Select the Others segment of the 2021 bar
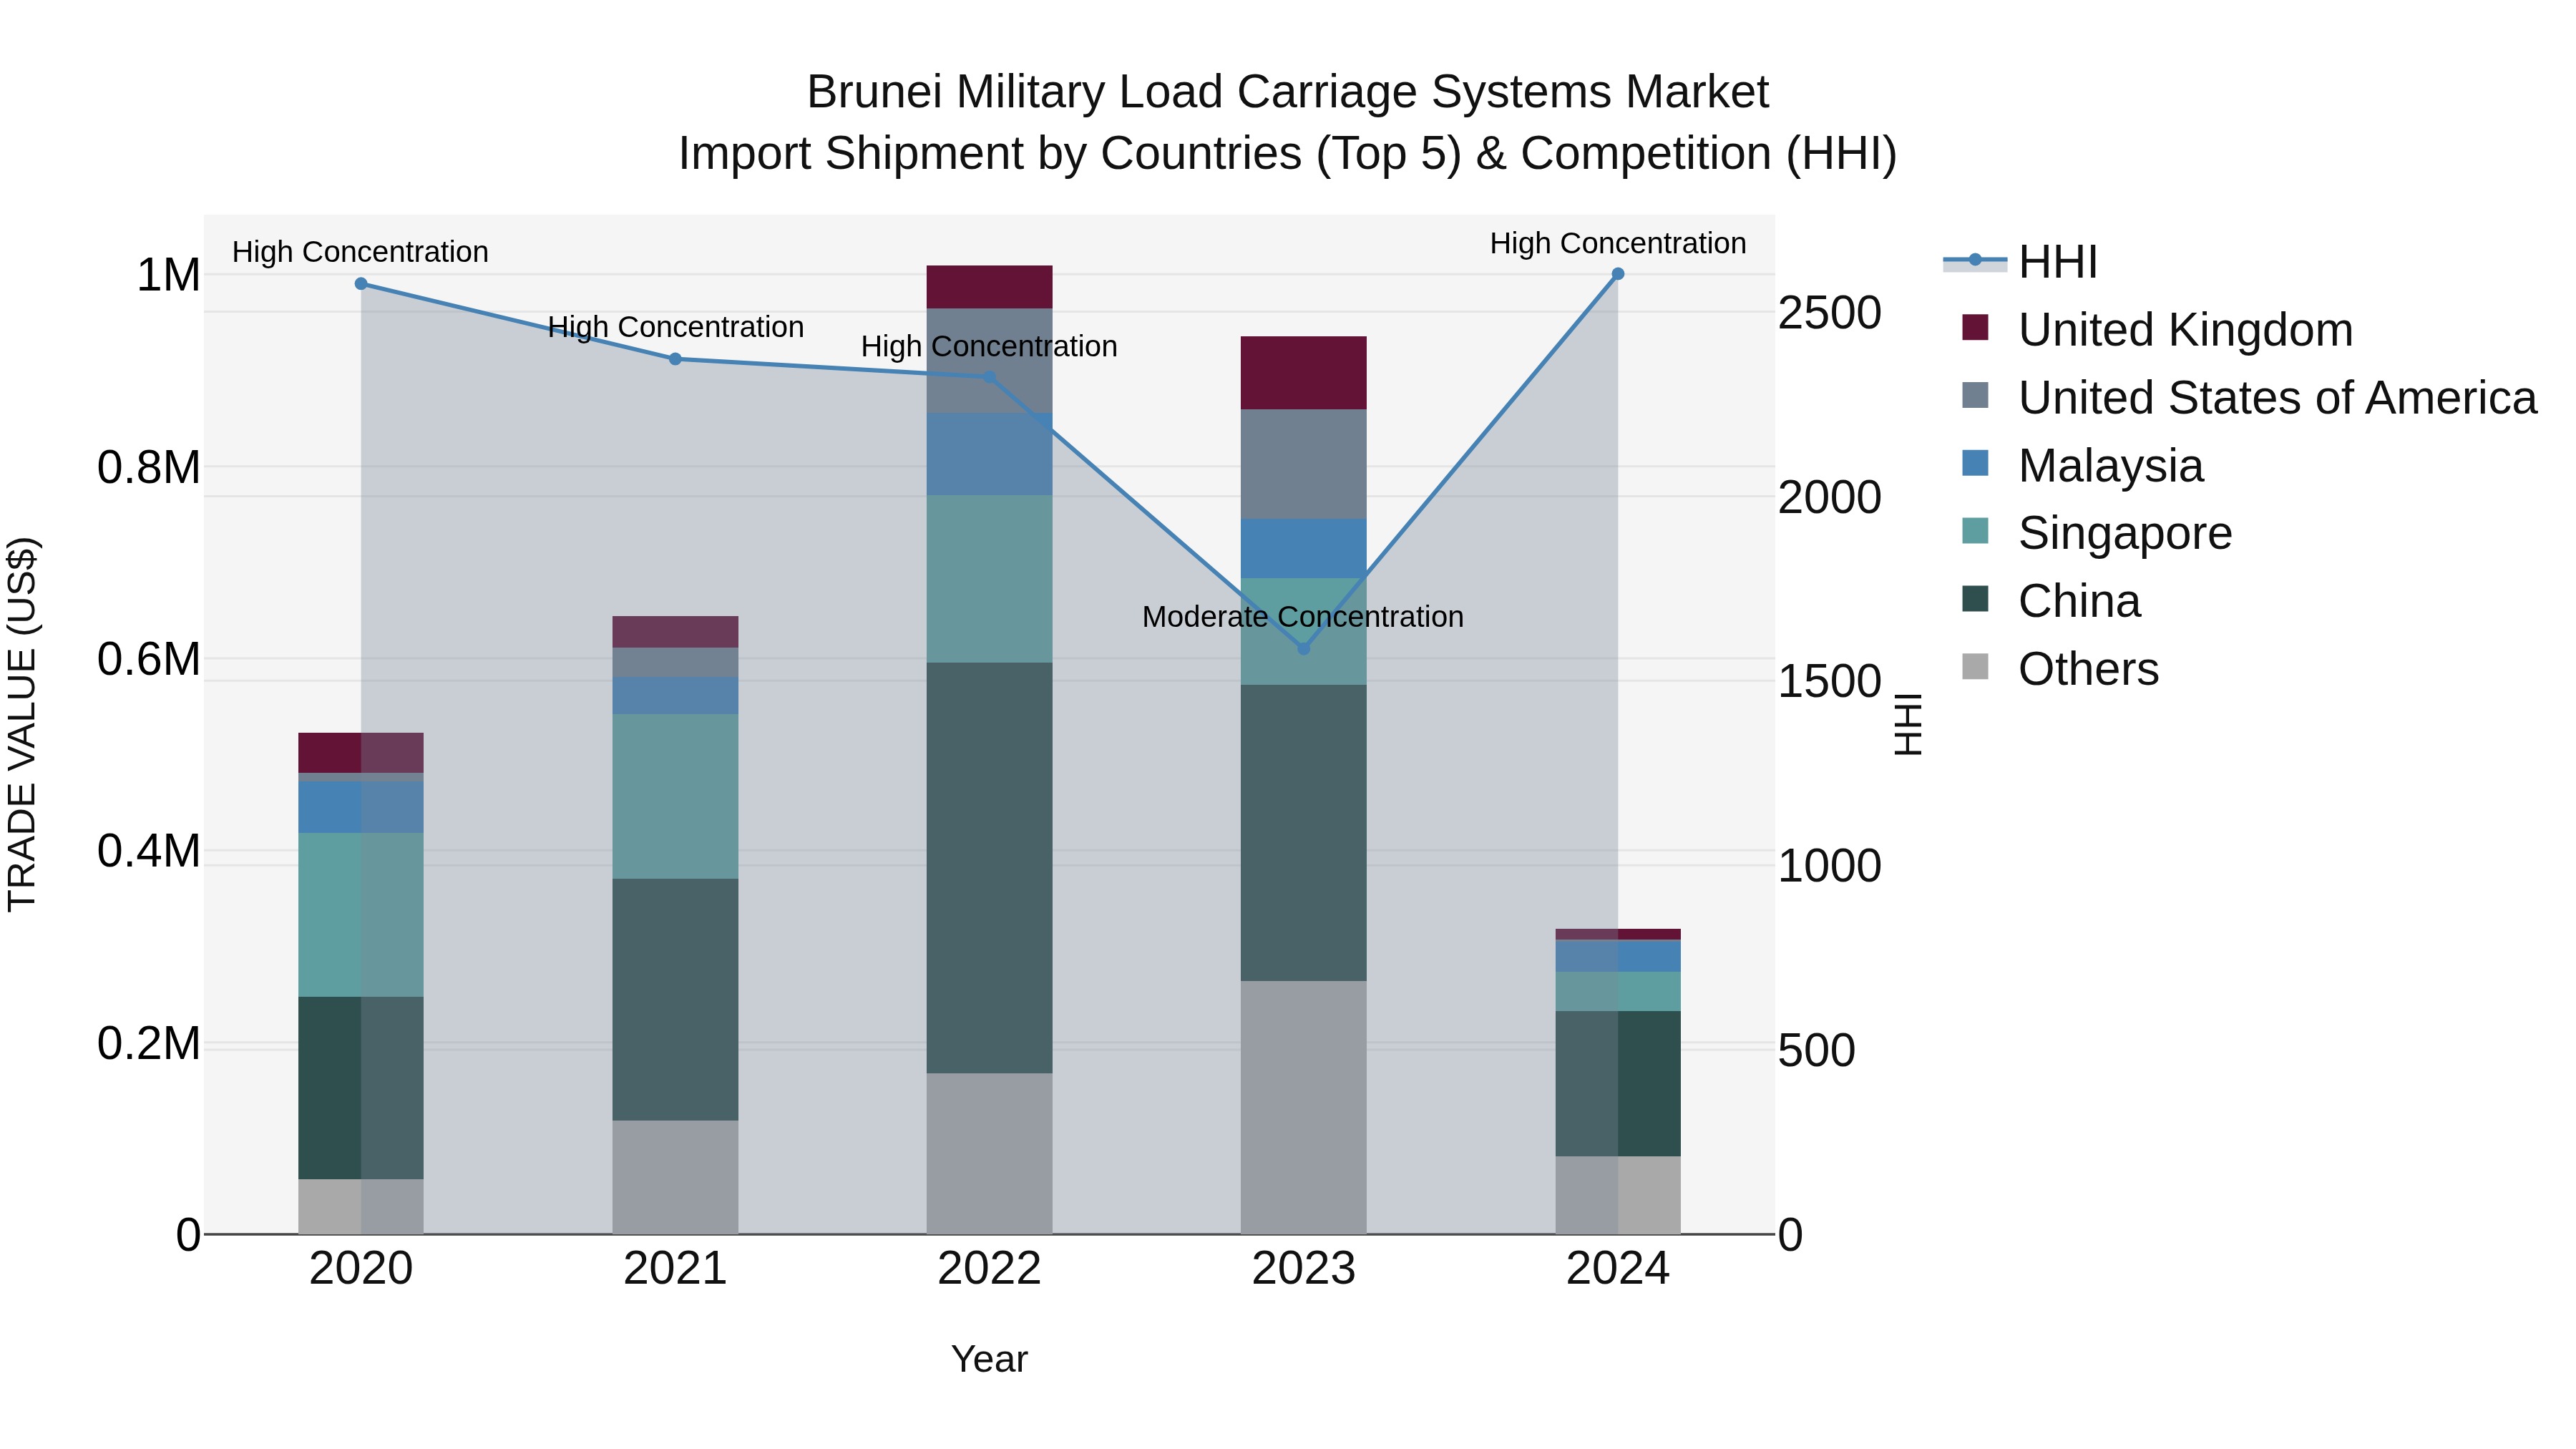Image resolution: width=2576 pixels, height=1449 pixels. tap(675, 1177)
